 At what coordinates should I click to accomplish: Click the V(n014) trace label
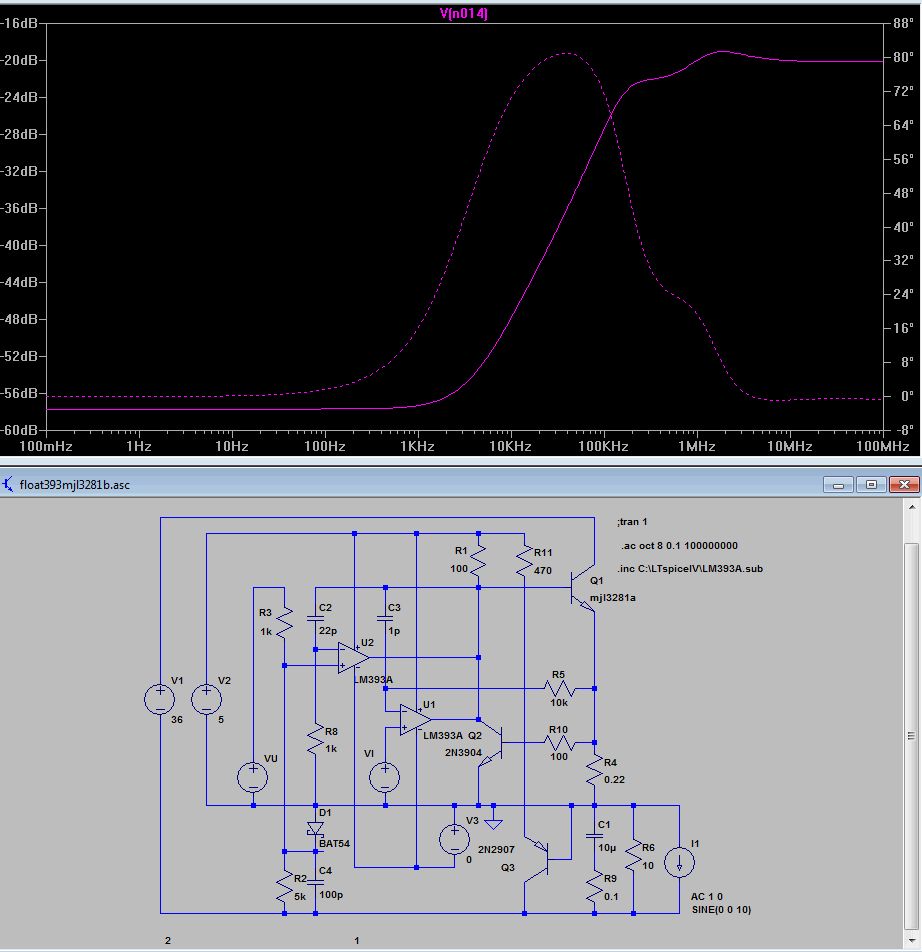click(x=464, y=13)
